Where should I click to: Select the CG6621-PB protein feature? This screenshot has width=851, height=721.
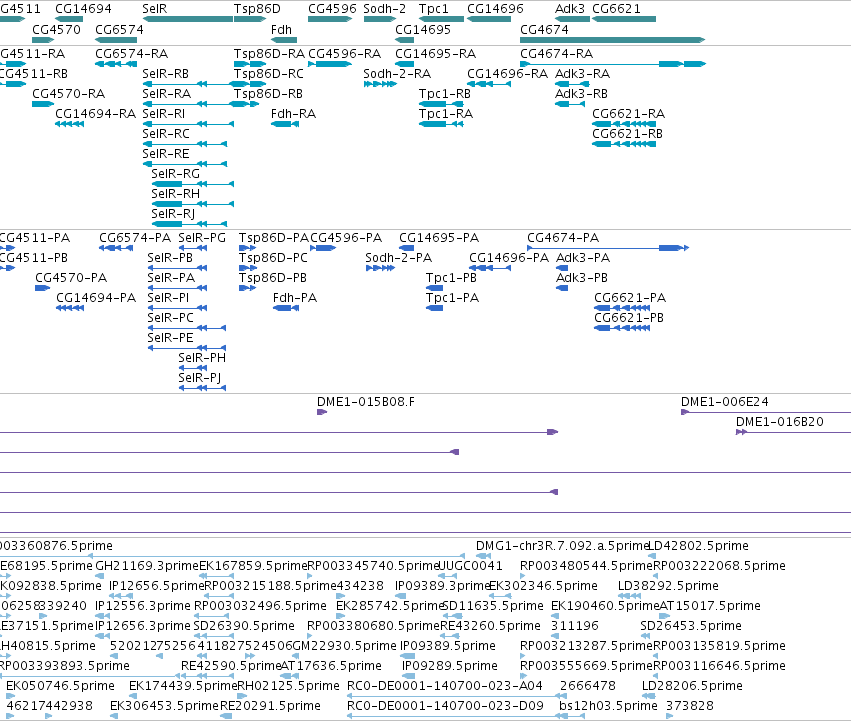[x=622, y=328]
